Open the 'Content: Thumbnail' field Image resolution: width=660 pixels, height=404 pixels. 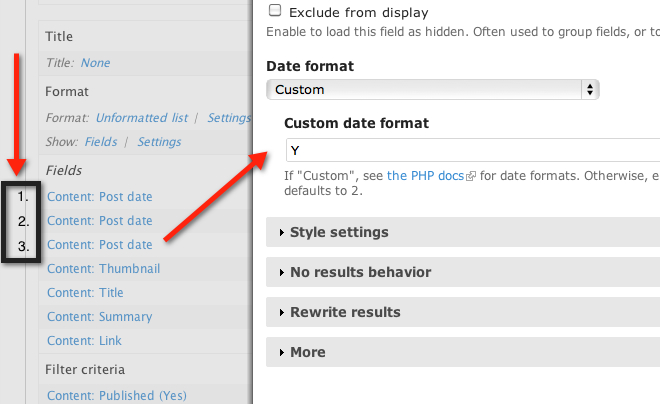tap(103, 269)
